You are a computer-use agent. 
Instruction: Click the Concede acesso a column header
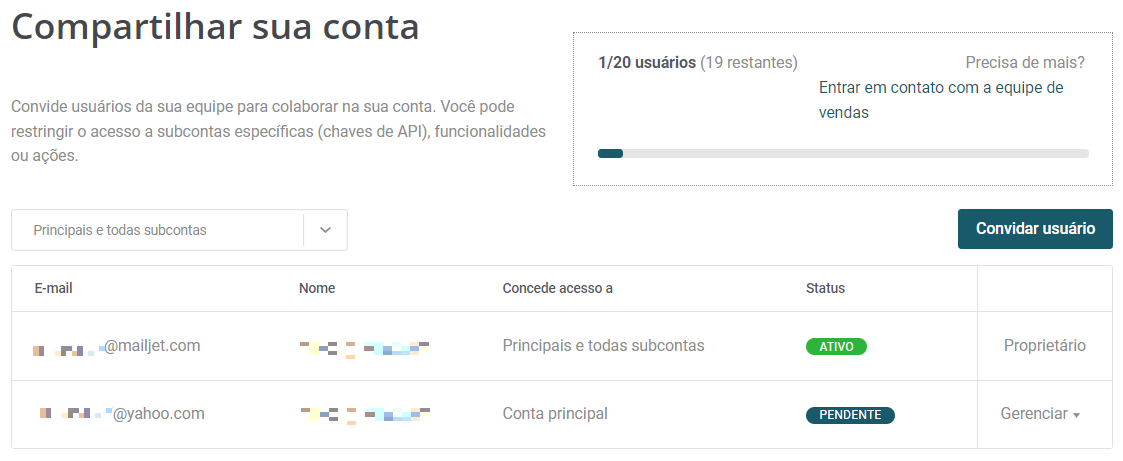[557, 288]
